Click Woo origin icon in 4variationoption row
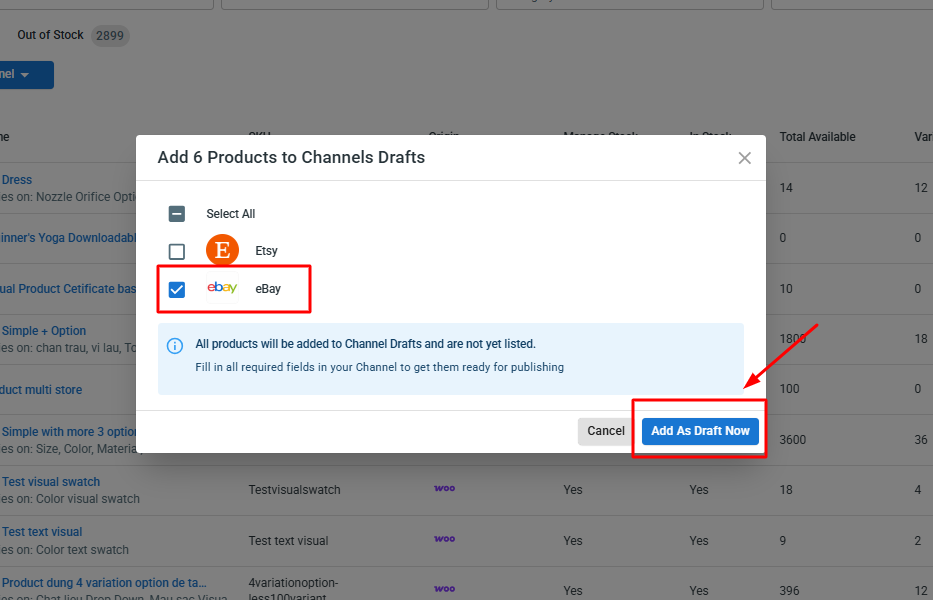933x600 pixels. coord(444,589)
